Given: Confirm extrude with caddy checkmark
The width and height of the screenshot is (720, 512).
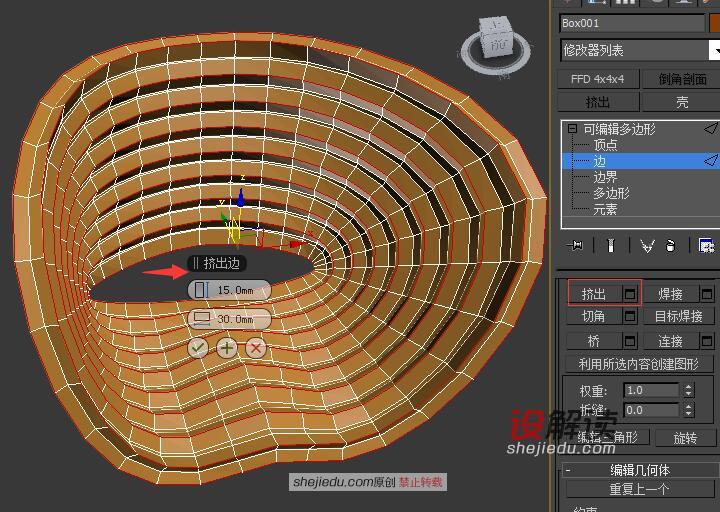Looking at the screenshot, I should [198, 348].
